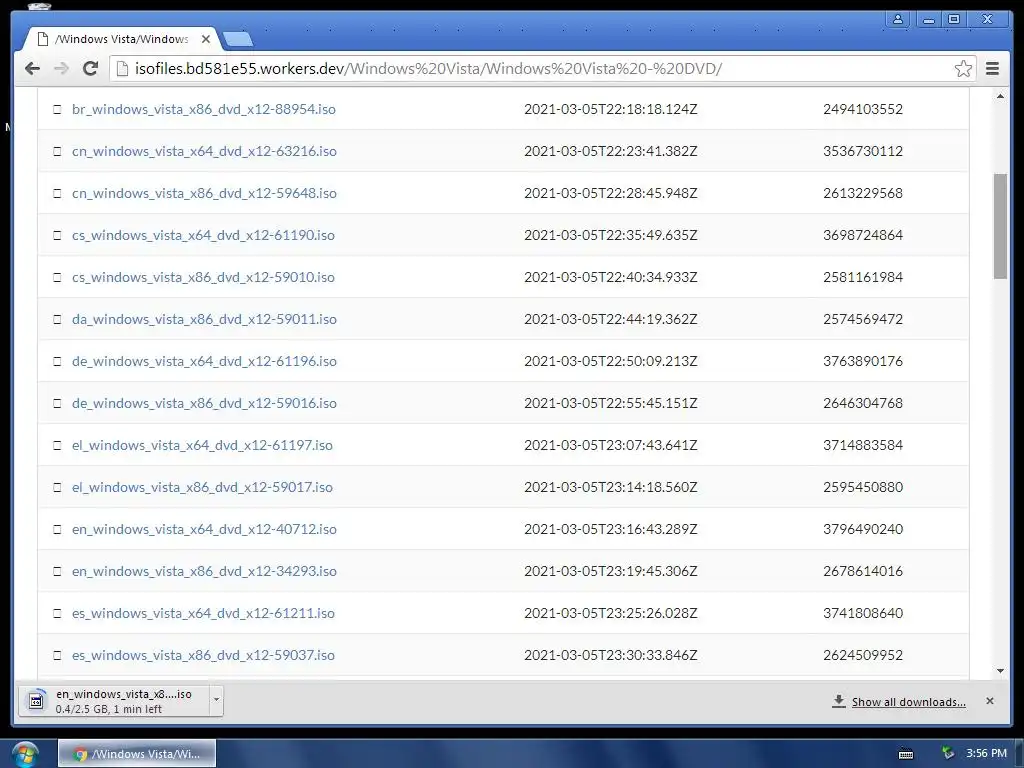Click file icon beside da_windows_vista_x86 iso

click(x=57, y=319)
